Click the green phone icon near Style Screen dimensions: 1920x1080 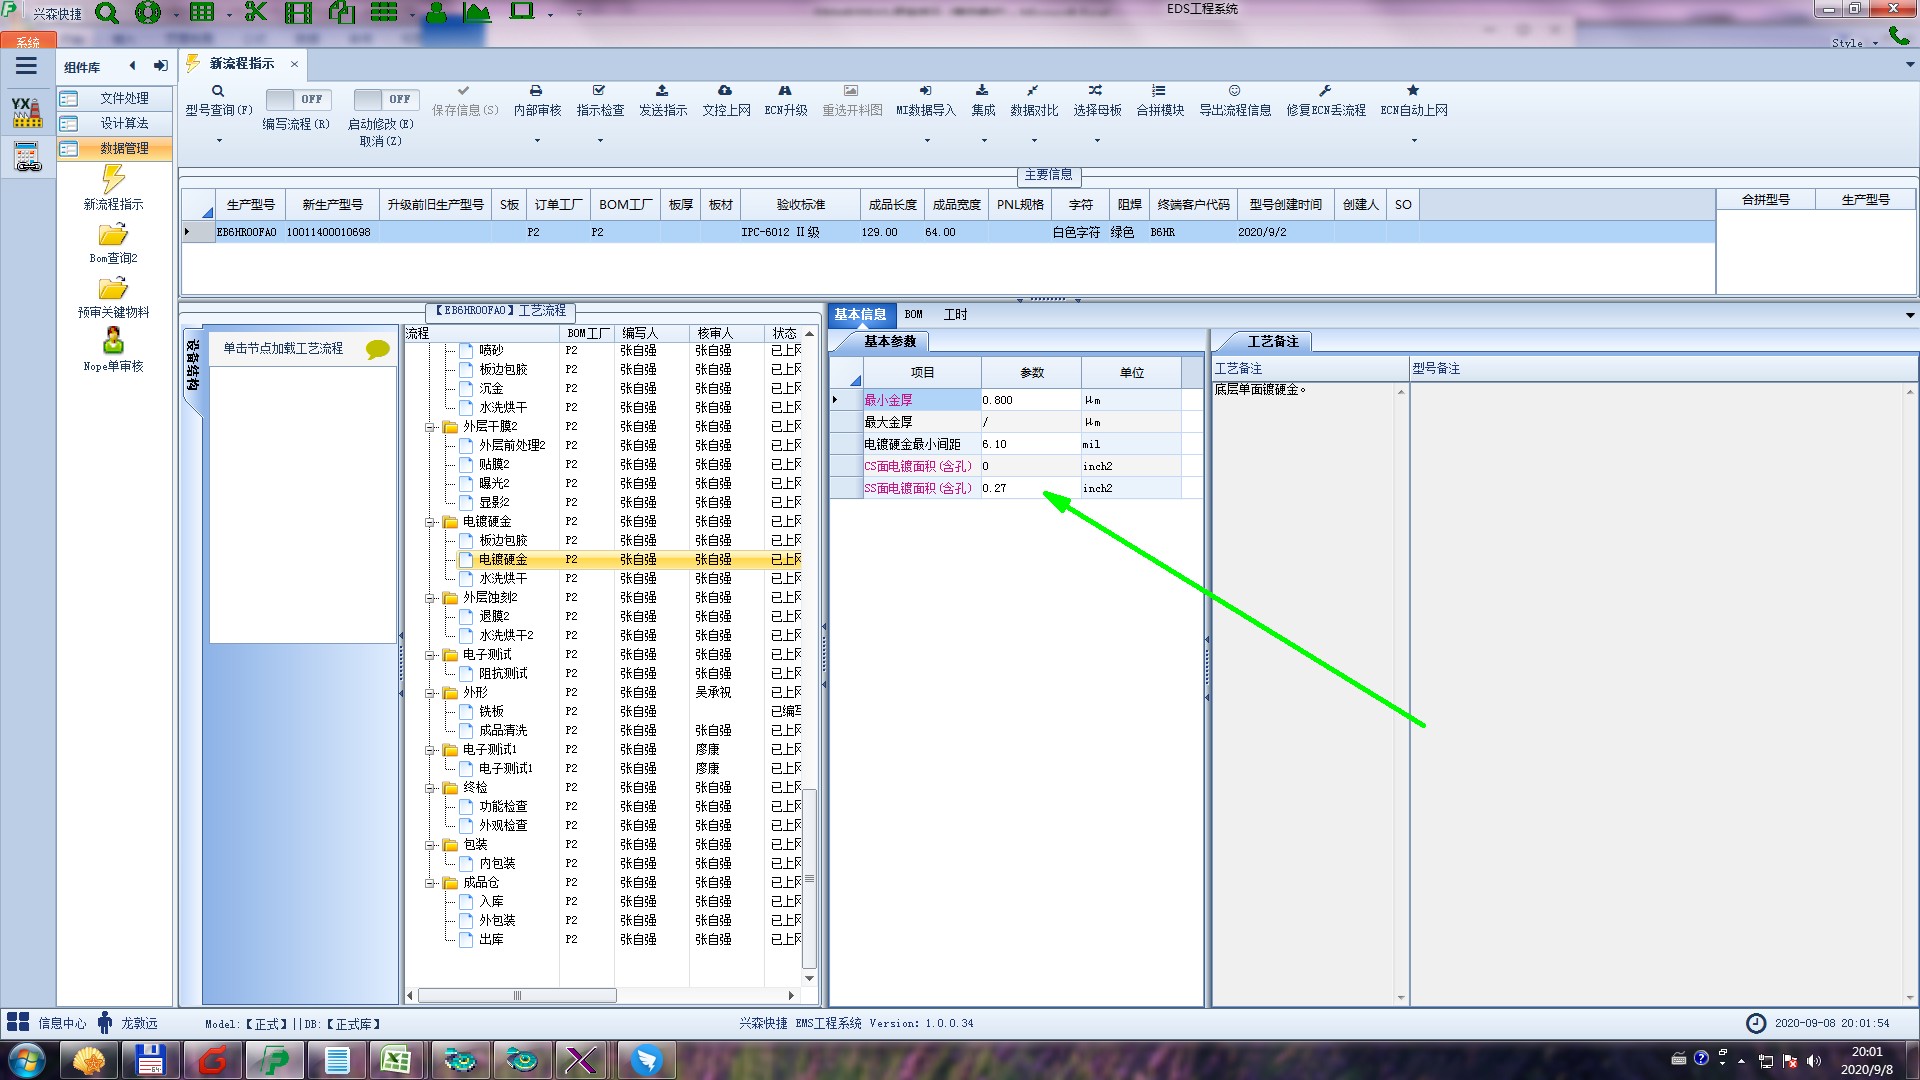tap(1898, 36)
